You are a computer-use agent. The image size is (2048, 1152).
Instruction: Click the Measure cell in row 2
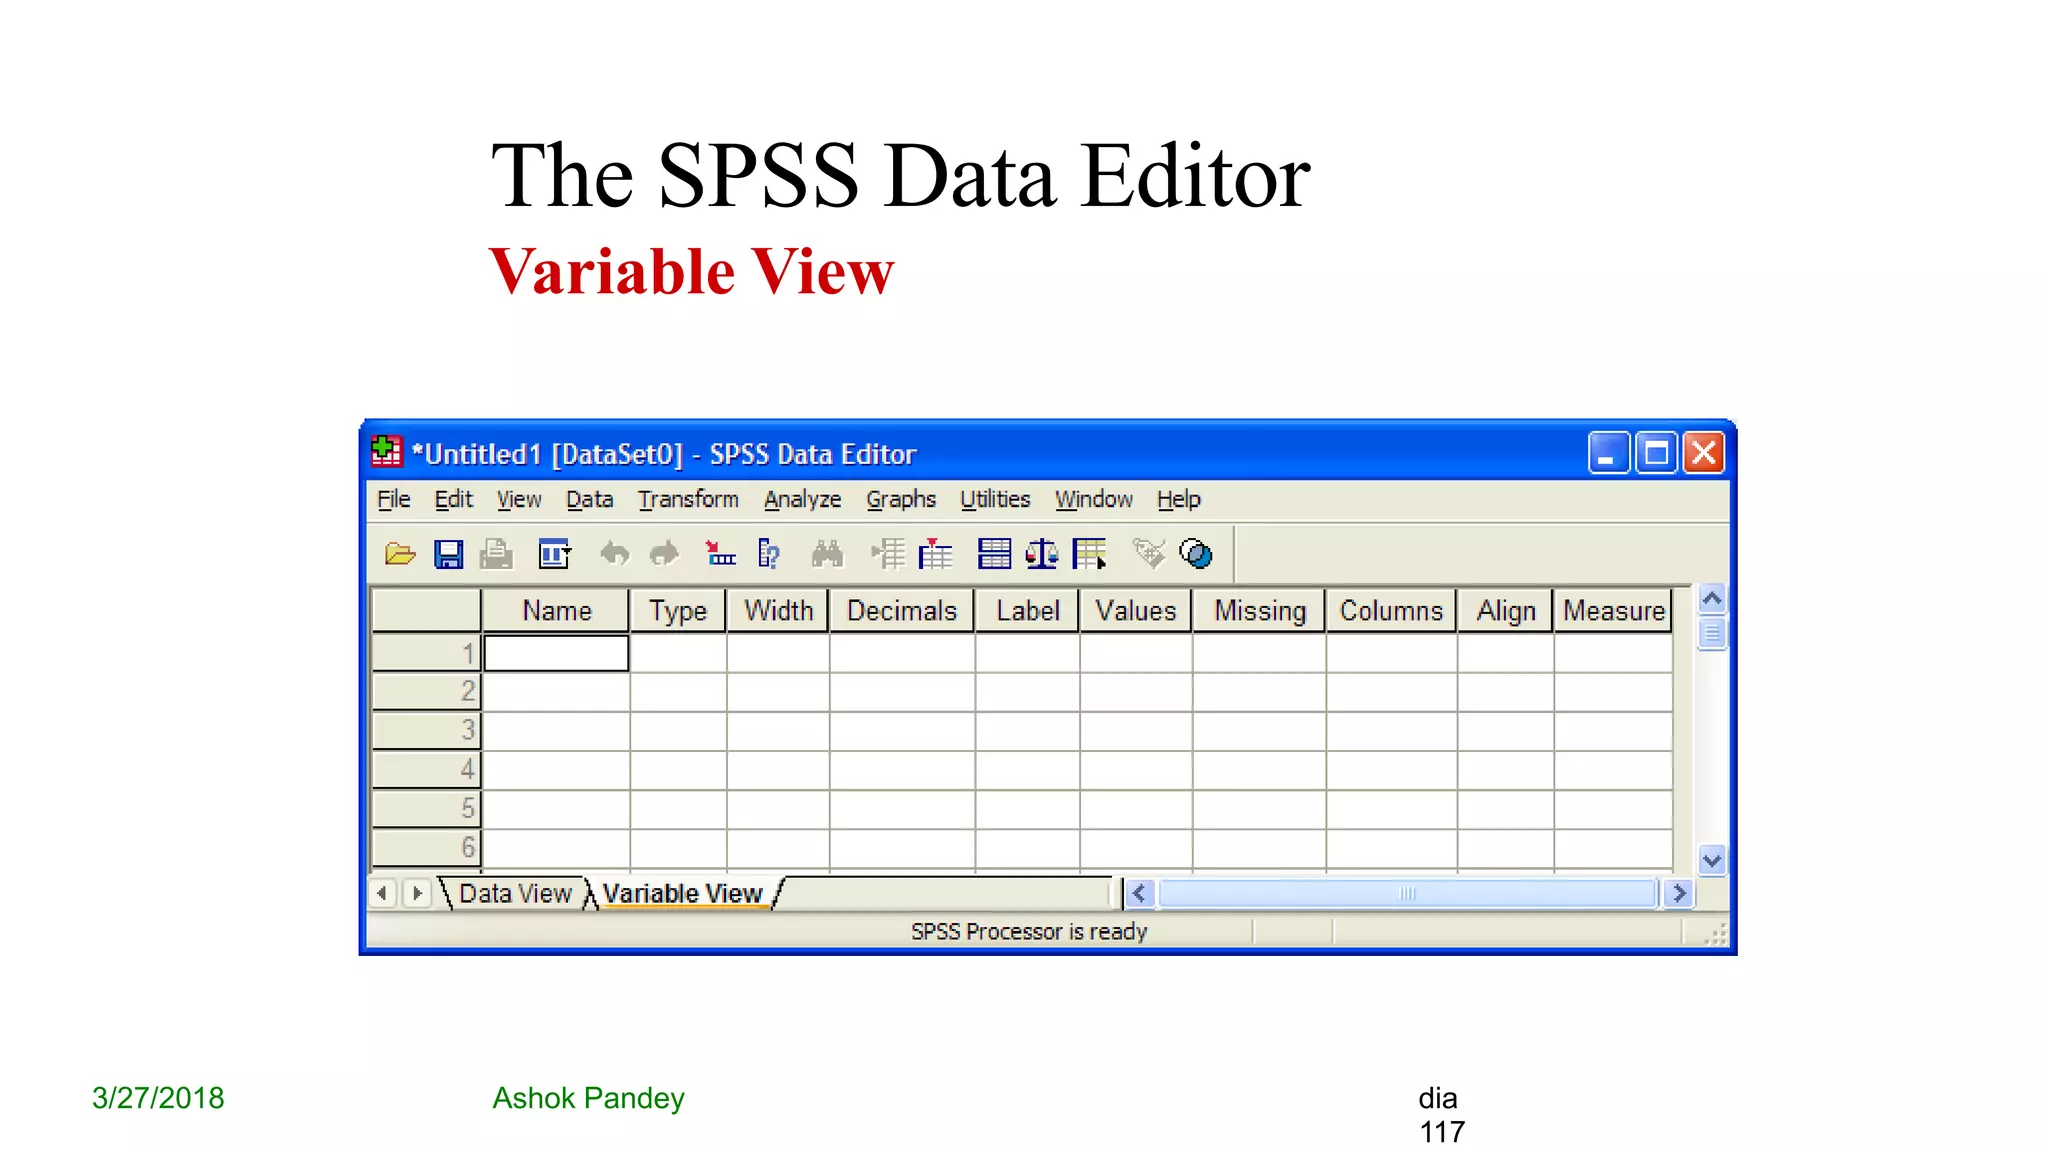(1613, 692)
